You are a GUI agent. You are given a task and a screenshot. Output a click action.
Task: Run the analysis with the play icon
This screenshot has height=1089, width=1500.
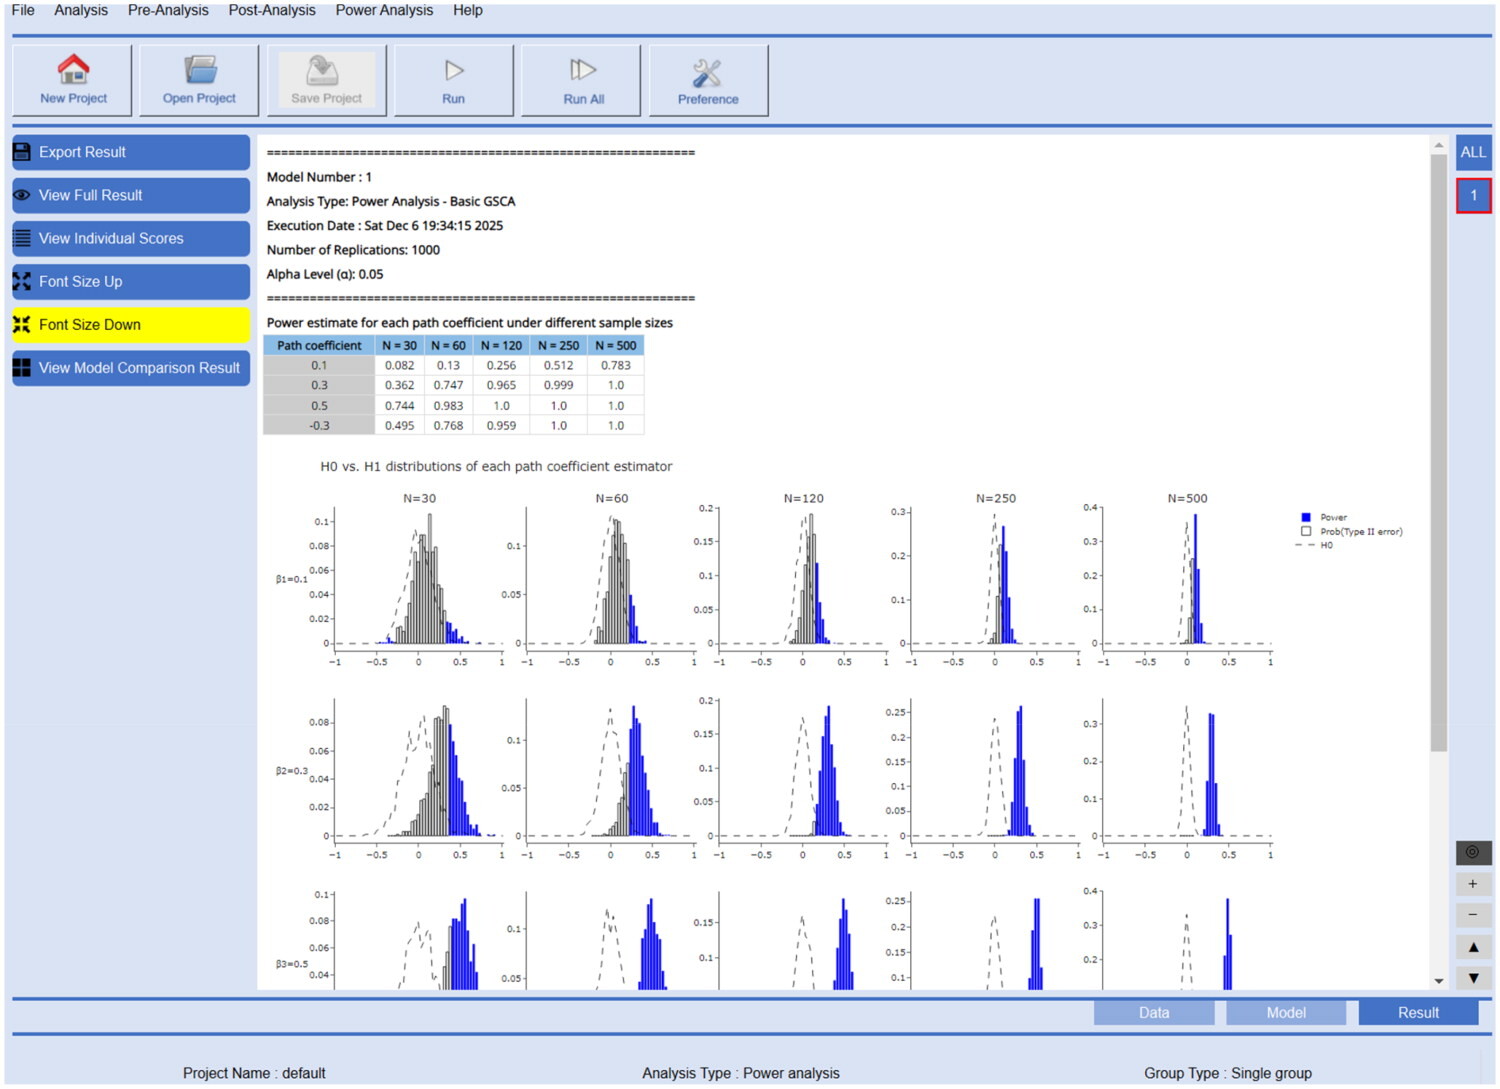[454, 70]
